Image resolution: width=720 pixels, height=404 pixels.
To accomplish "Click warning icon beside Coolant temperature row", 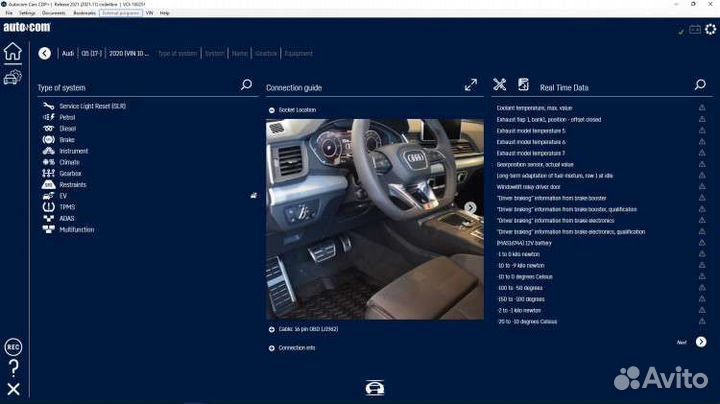I will [702, 107].
